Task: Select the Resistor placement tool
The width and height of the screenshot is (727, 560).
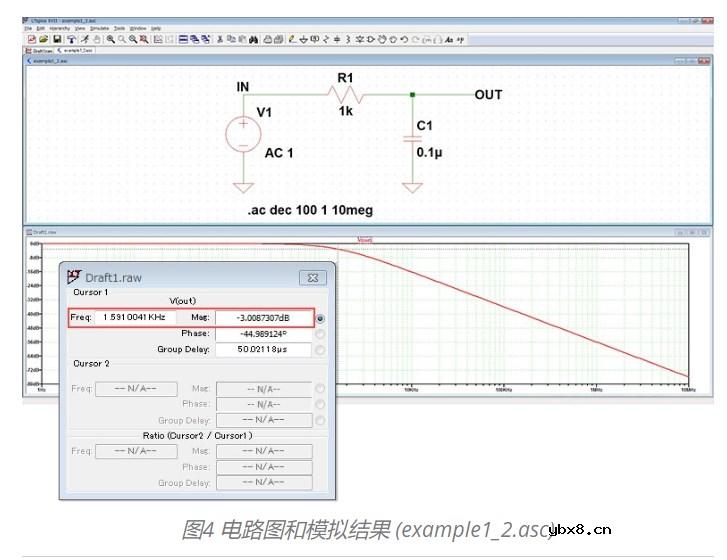Action: tap(326, 40)
